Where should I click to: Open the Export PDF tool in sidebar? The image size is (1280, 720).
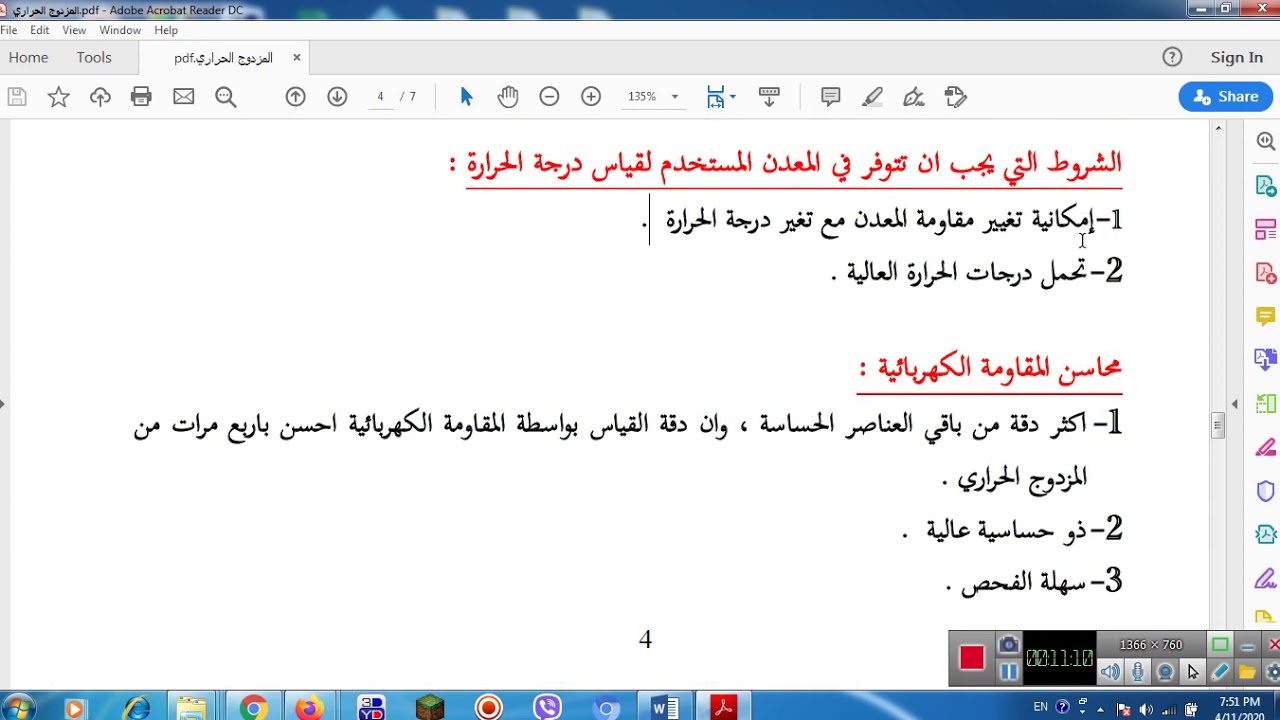[1265, 186]
